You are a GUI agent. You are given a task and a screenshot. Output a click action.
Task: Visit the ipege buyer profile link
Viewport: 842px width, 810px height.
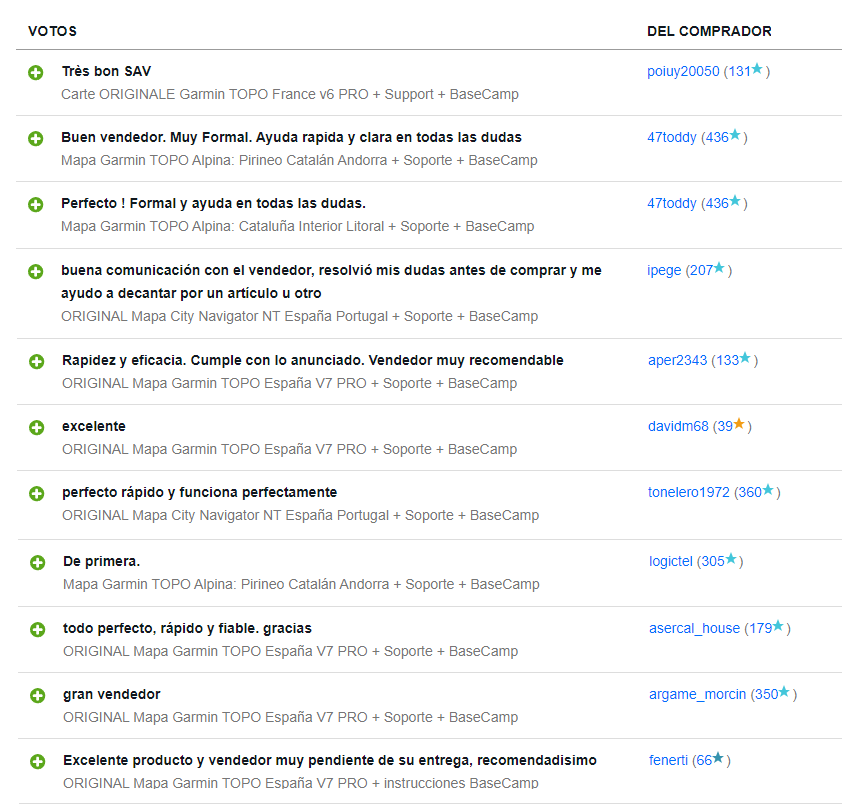point(664,270)
